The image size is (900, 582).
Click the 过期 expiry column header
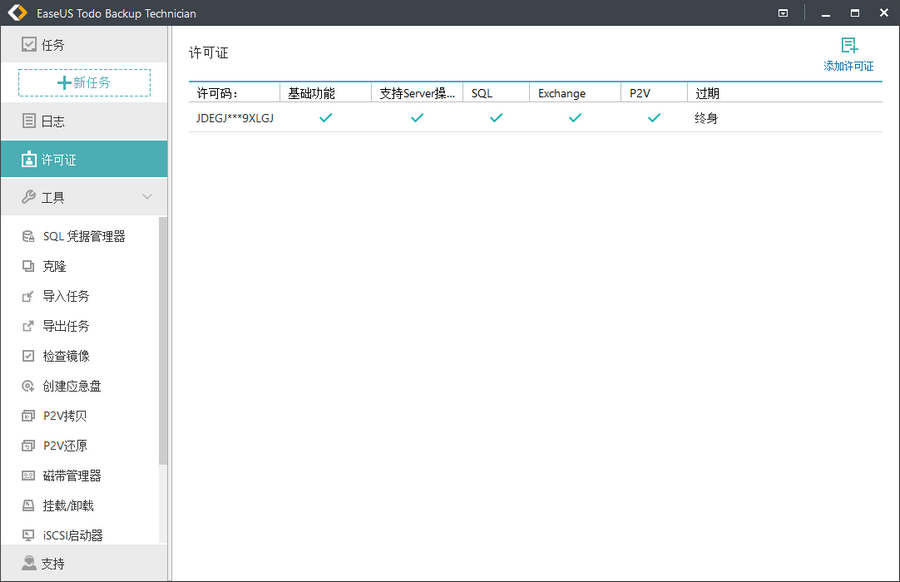[785, 93]
